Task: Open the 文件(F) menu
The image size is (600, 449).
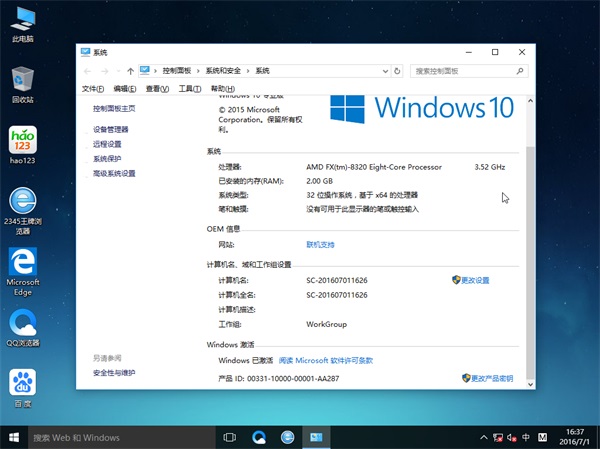Action: point(94,89)
